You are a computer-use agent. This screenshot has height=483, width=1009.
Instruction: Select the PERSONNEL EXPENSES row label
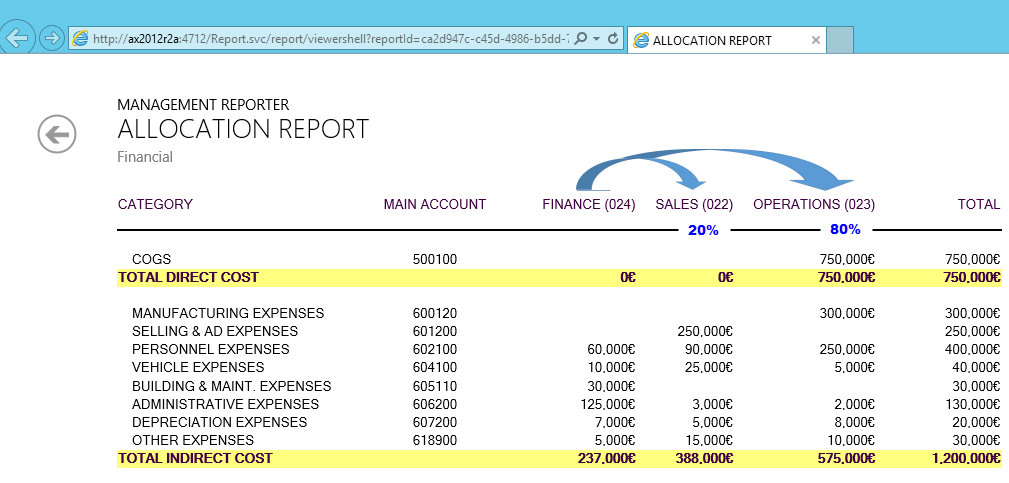(x=210, y=349)
